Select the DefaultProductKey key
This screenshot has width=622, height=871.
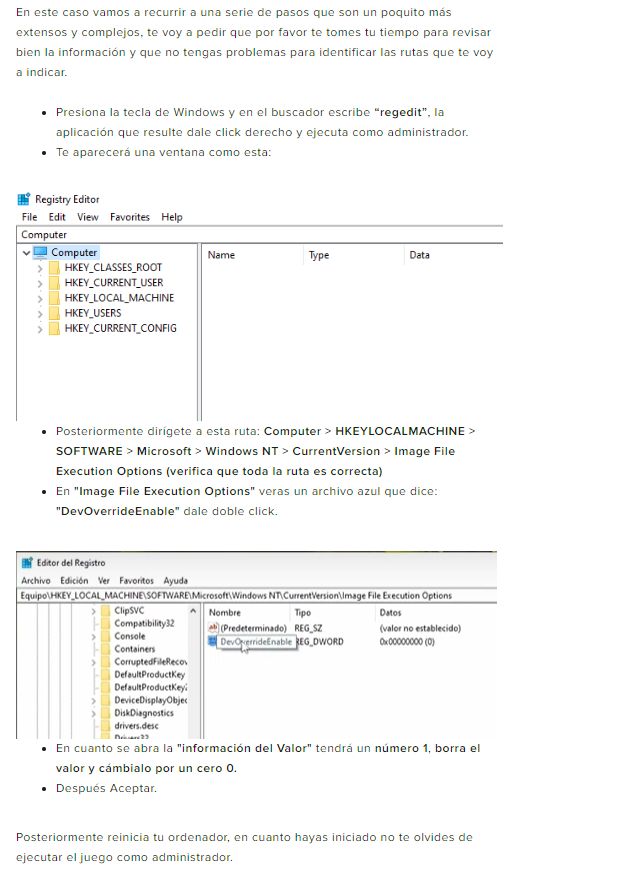point(149,674)
